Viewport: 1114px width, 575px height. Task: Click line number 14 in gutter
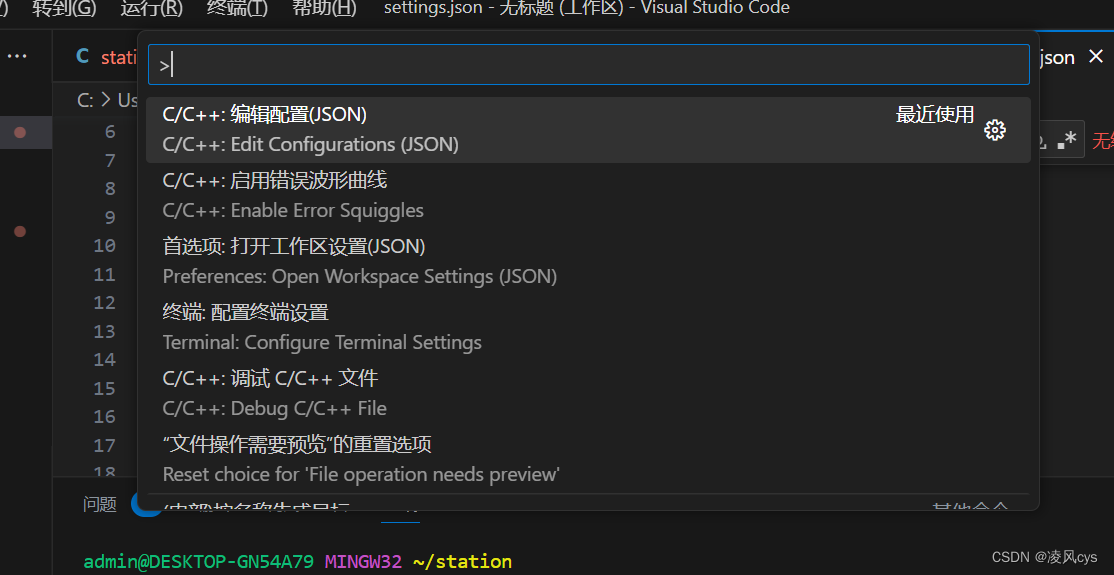104,360
